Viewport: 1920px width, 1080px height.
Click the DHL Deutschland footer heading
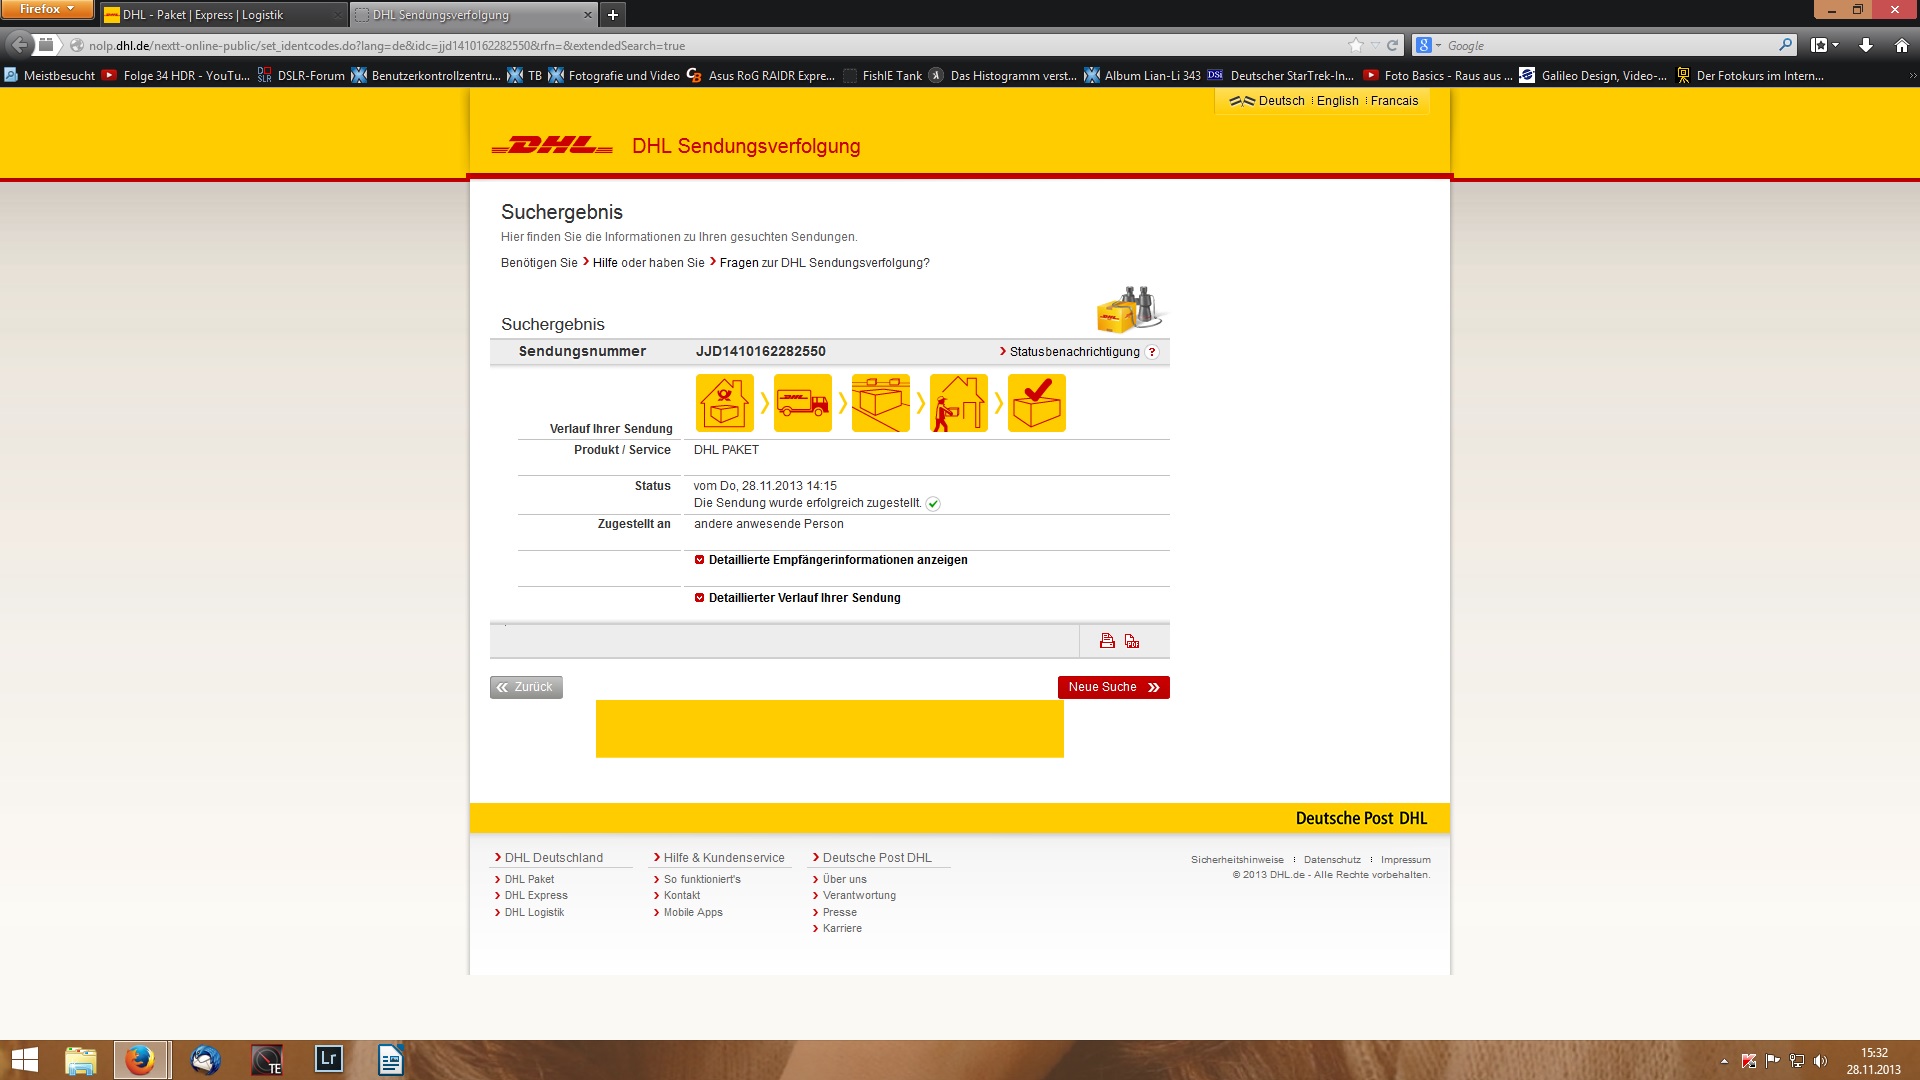click(554, 858)
